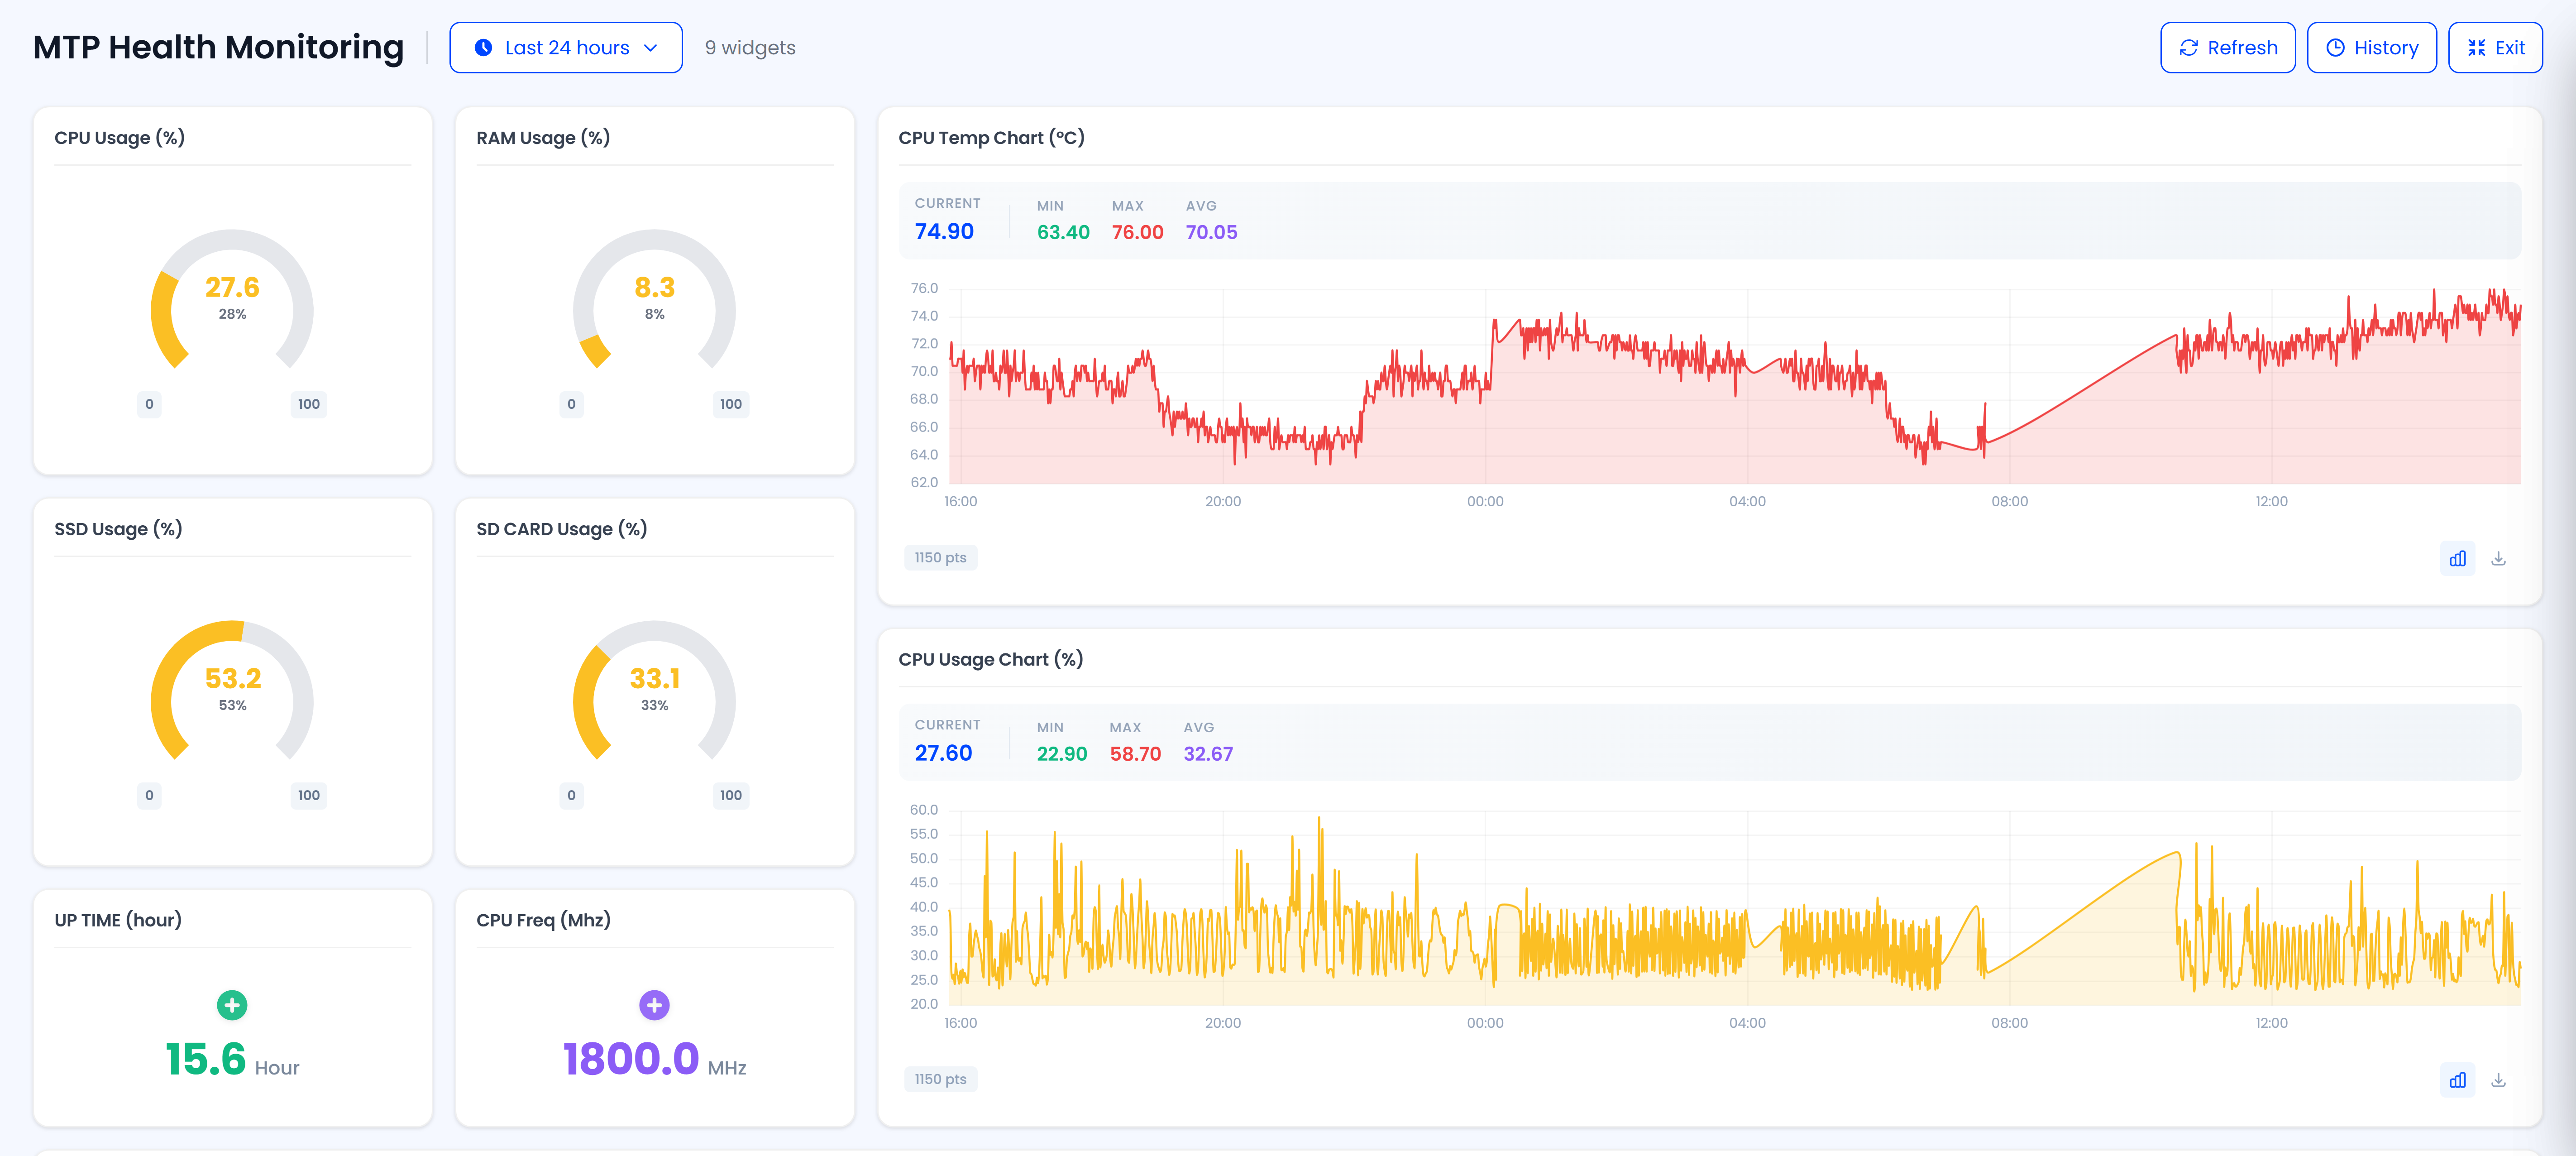Select the MTP Health Monitoring title
This screenshot has height=1156, width=2576.
point(218,47)
